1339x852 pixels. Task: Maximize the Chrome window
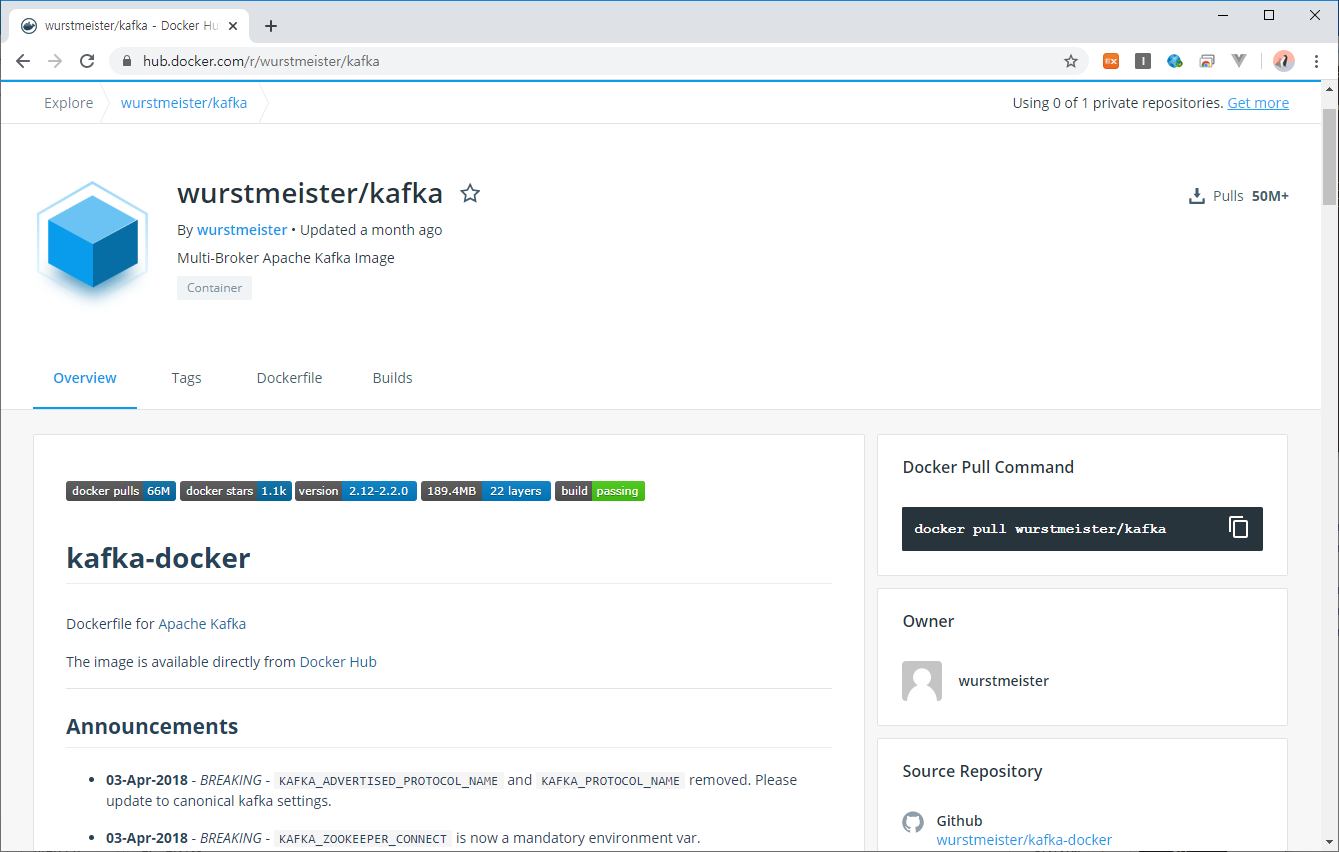(x=1269, y=15)
